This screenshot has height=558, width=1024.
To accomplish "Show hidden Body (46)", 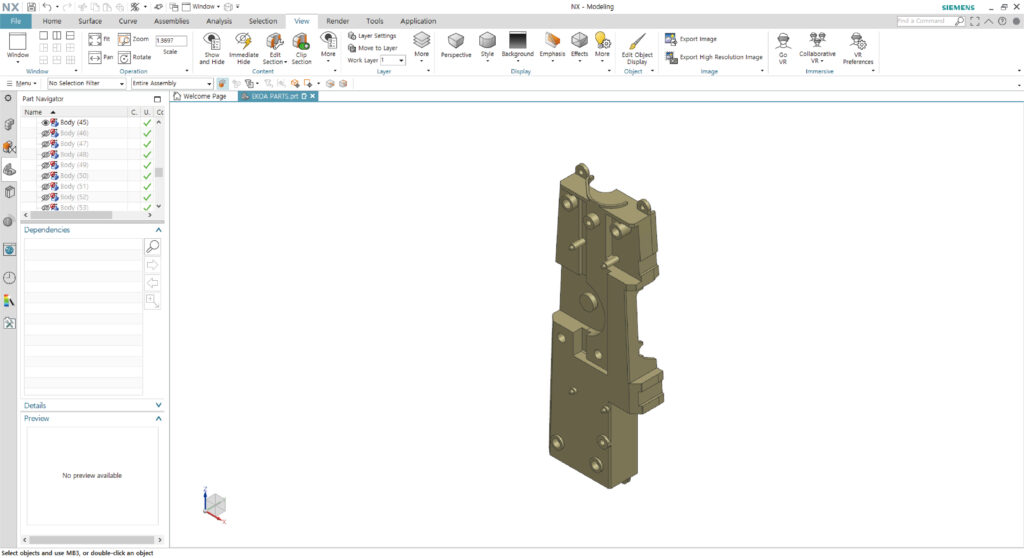I will pyautogui.click(x=46, y=133).
